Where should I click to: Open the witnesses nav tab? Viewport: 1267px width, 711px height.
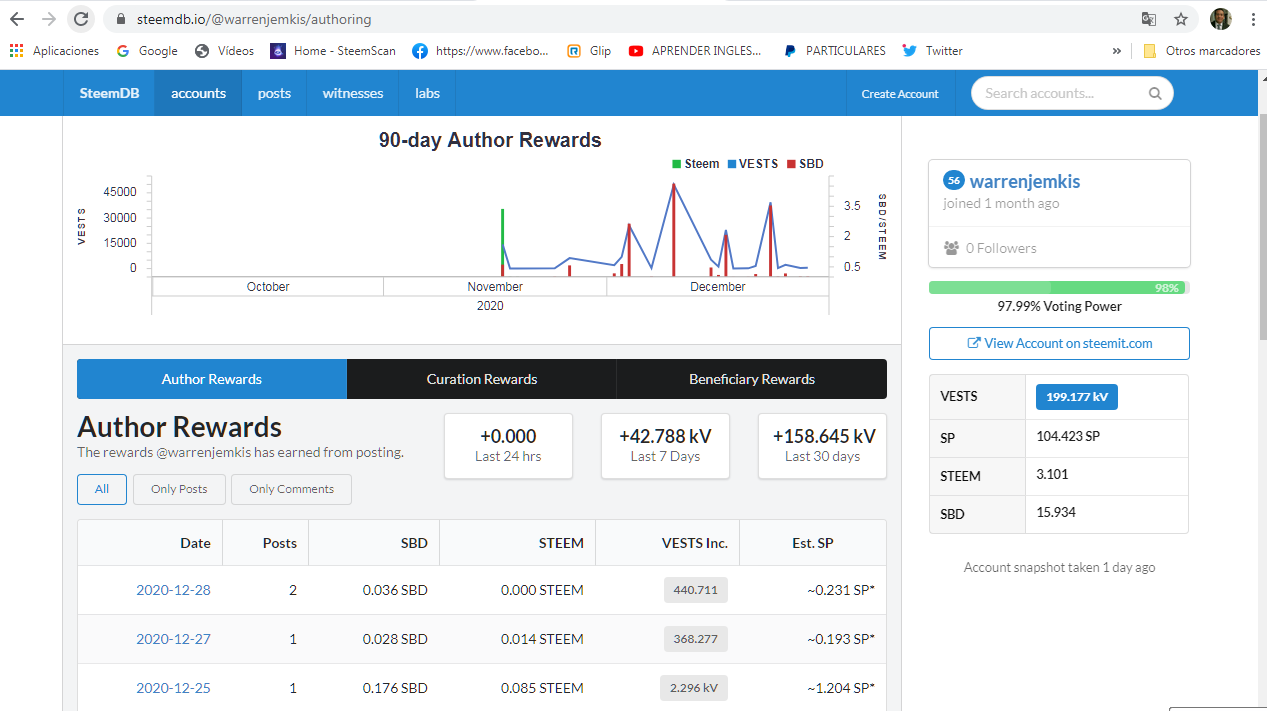(x=353, y=93)
